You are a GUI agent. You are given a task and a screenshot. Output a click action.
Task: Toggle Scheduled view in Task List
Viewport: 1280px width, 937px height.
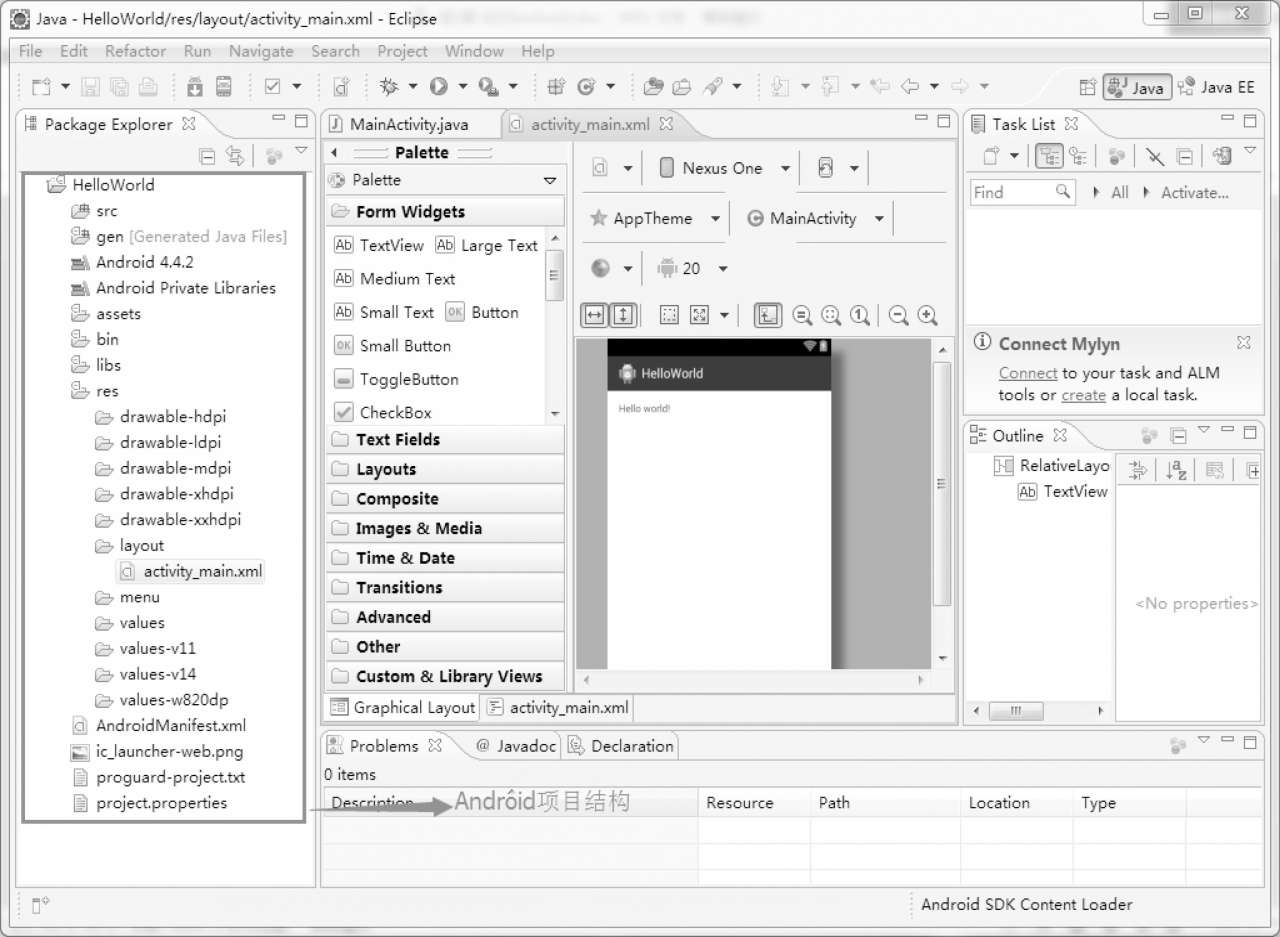[x=1078, y=156]
